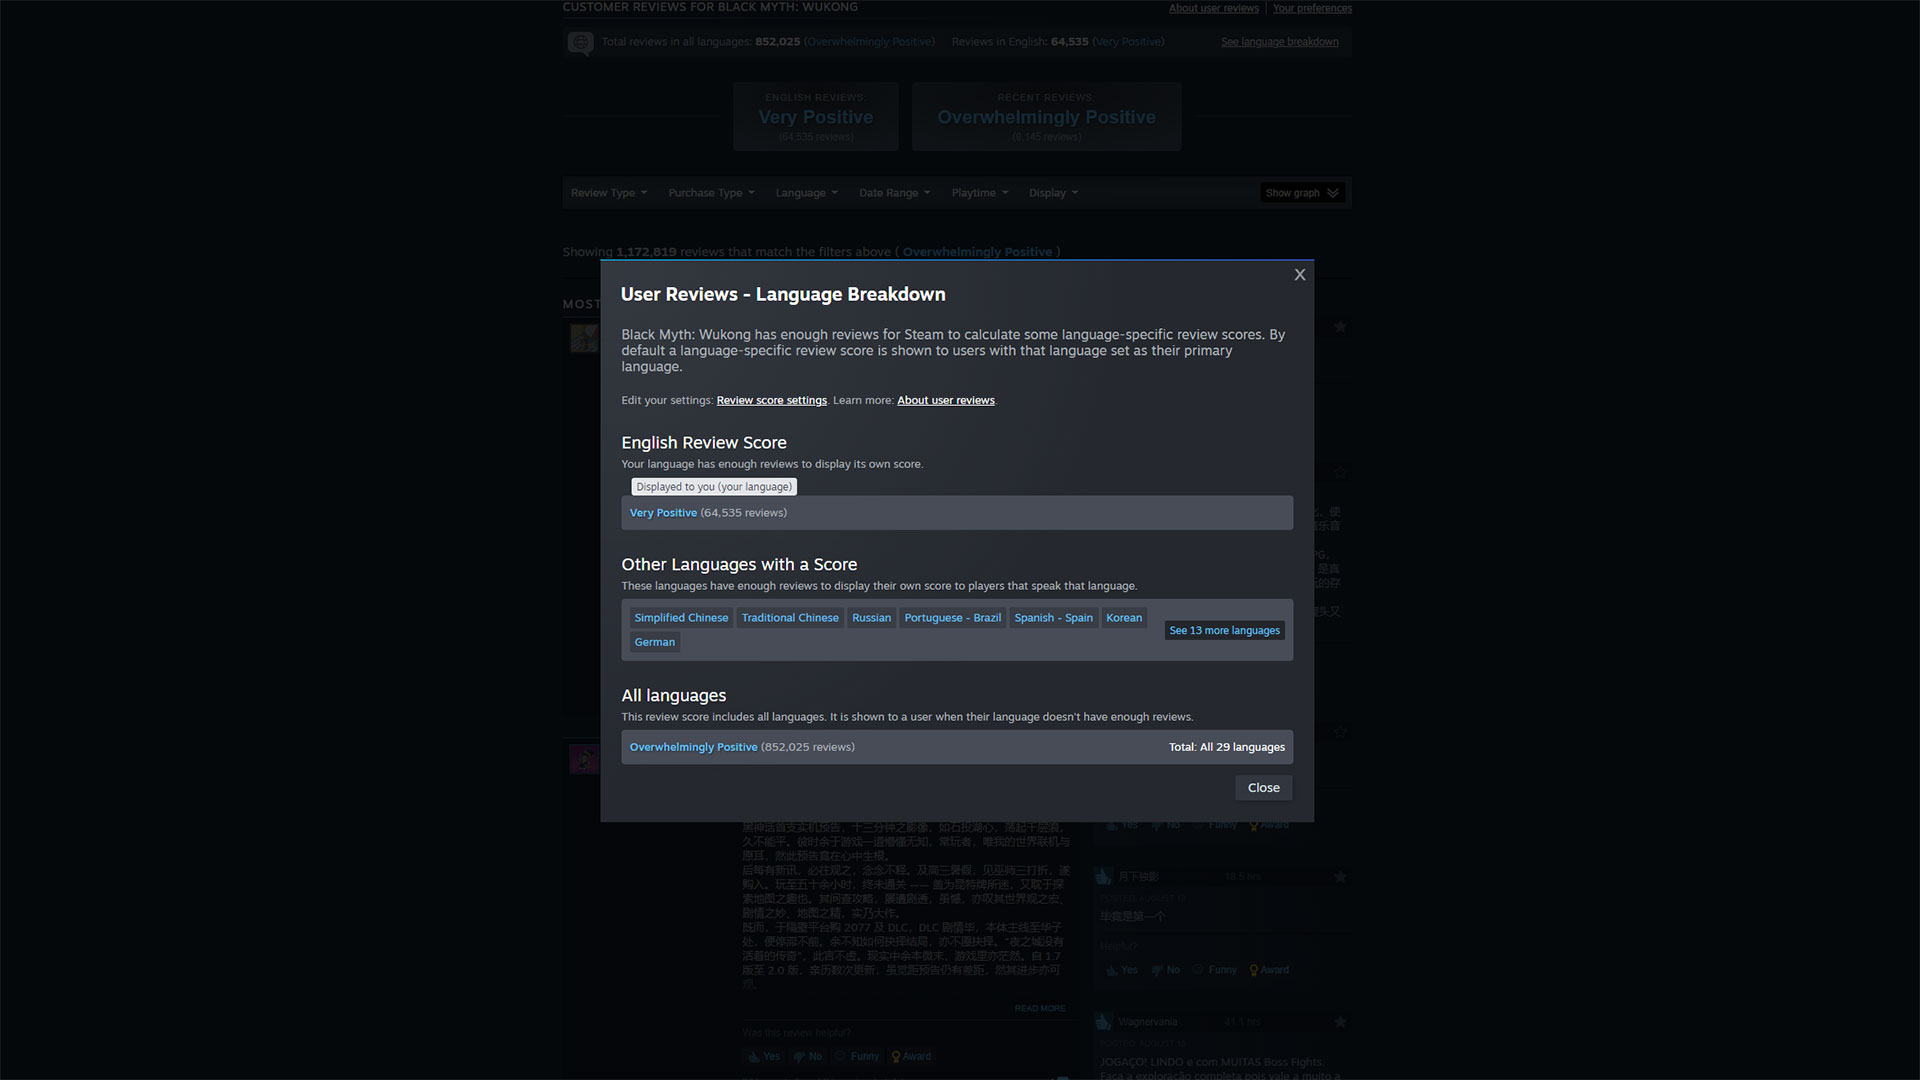The height and width of the screenshot is (1080, 1920).
Task: Click the See language breakdown link
Action: pyautogui.click(x=1279, y=42)
